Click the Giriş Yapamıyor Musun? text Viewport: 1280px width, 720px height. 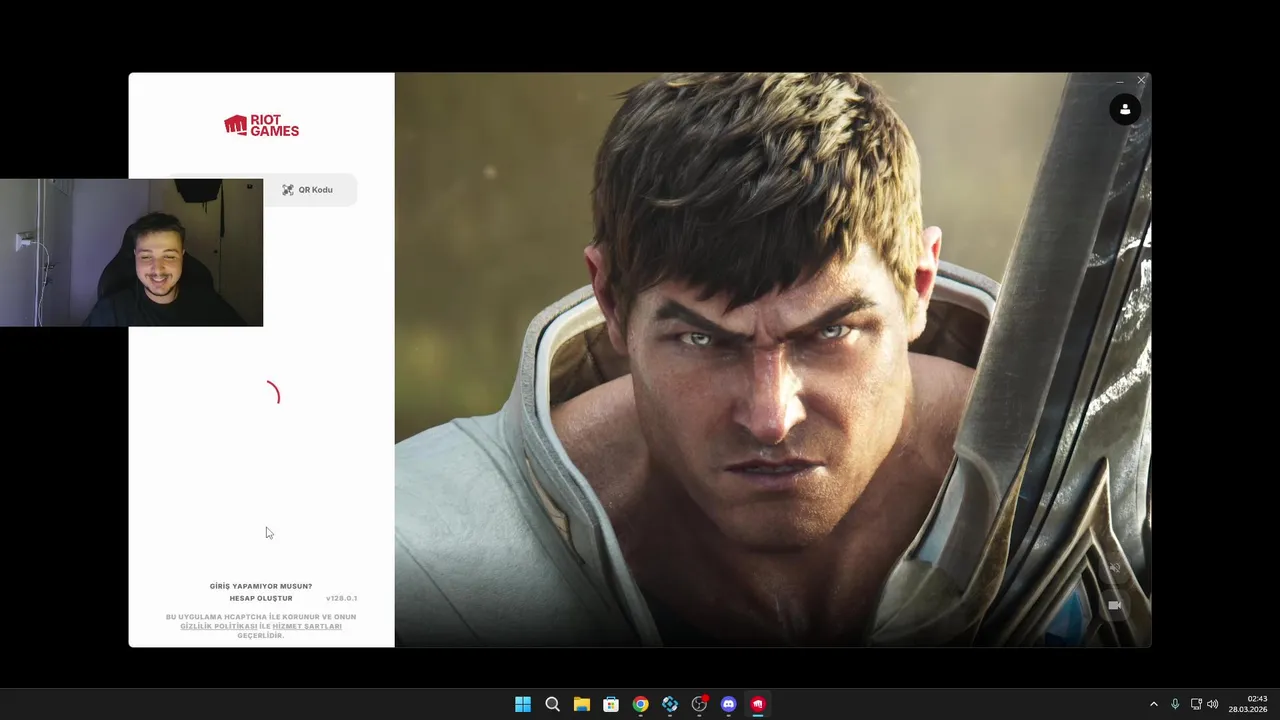[x=261, y=586]
